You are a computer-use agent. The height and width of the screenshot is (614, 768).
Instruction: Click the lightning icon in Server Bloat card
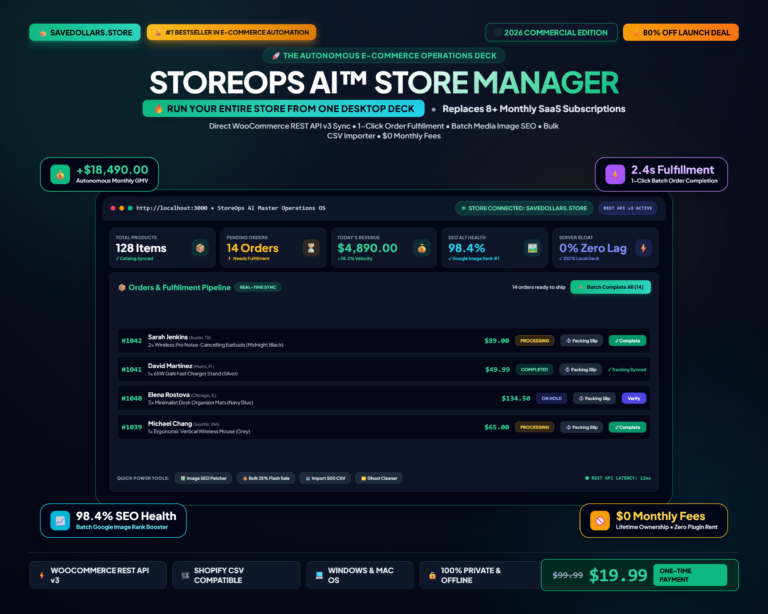[643, 248]
